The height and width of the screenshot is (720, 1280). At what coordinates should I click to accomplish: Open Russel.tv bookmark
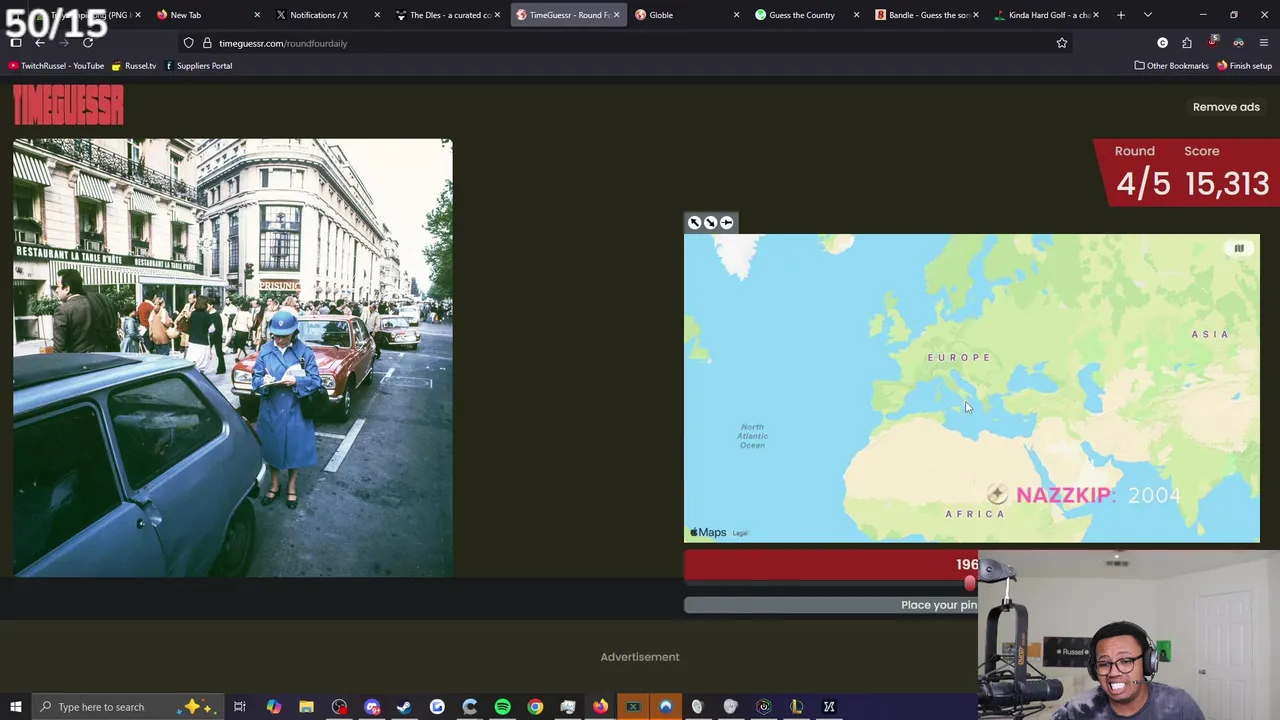coord(134,66)
